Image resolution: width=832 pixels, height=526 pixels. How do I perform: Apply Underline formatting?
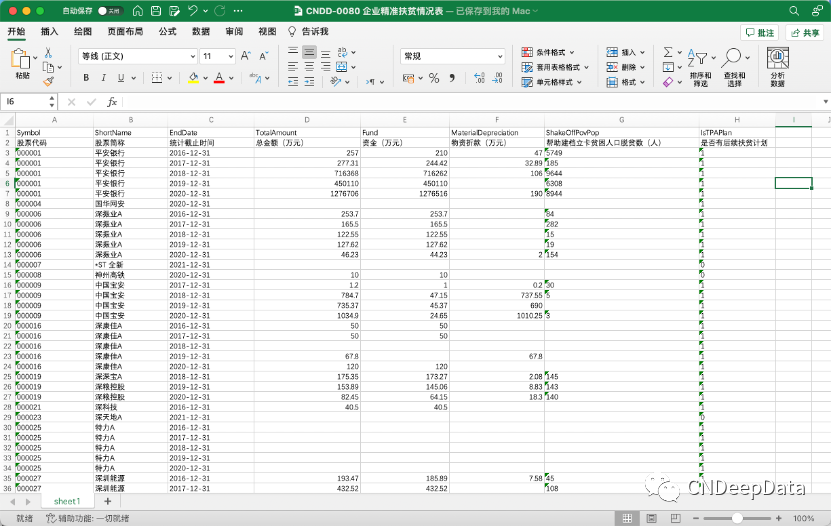(121, 78)
